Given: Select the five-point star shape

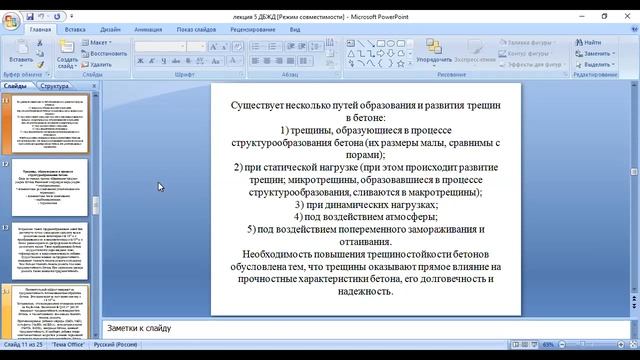Looking at the screenshot, I should coord(401,64).
